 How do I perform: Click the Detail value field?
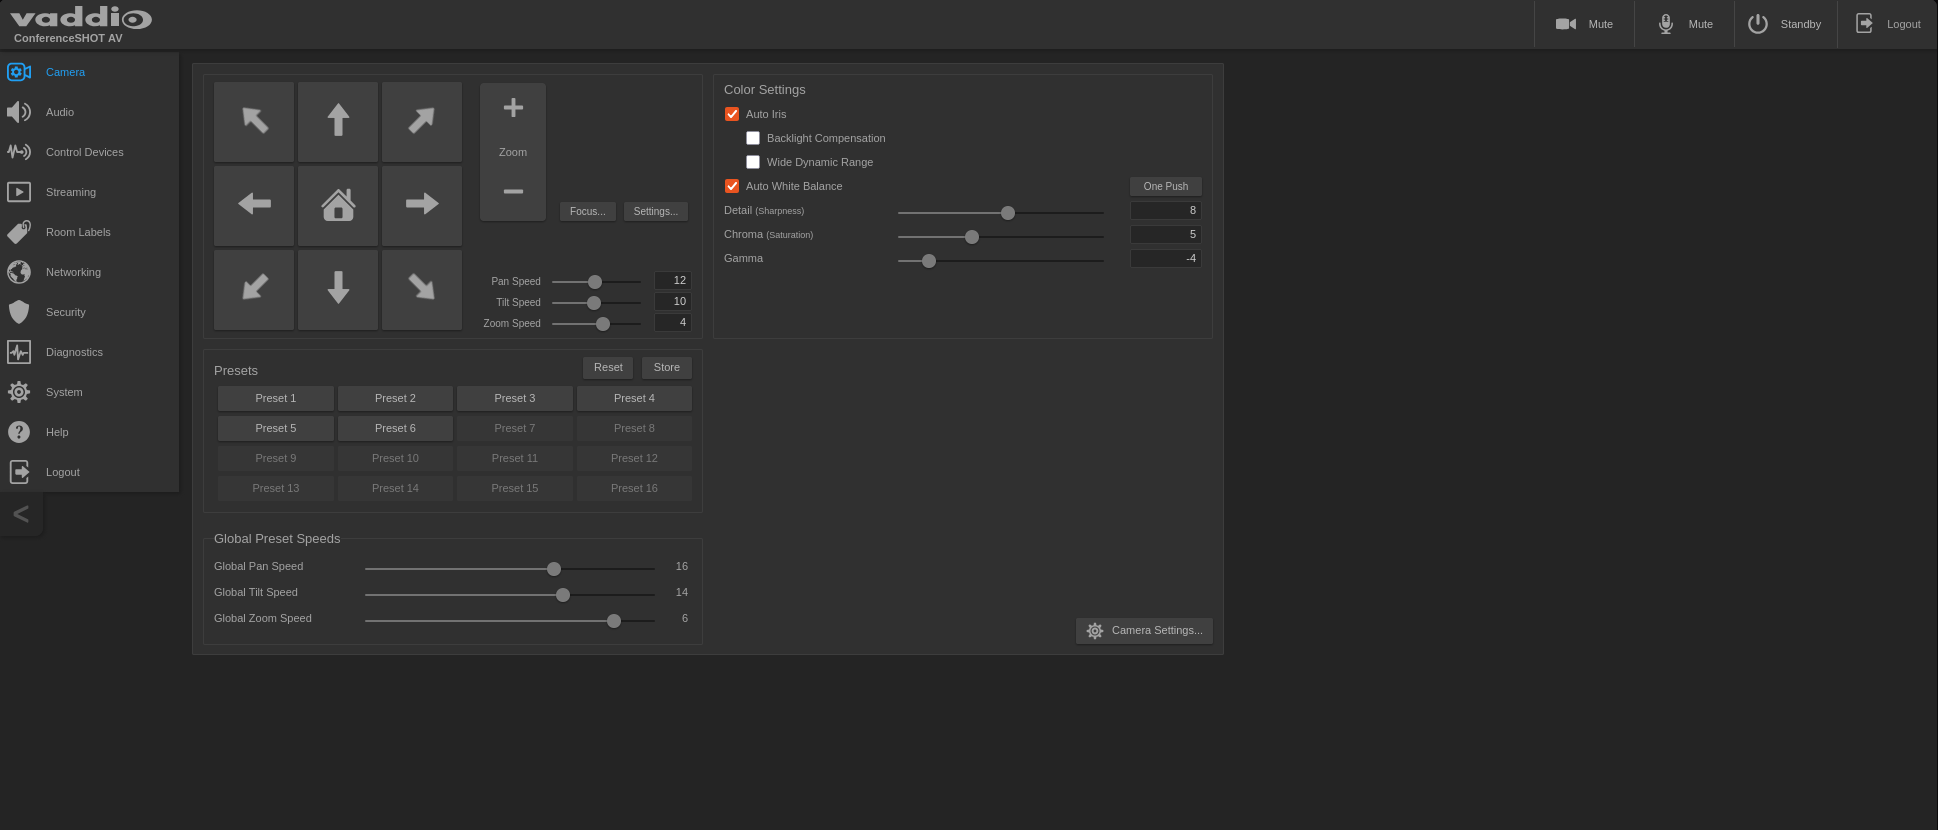pos(1166,210)
